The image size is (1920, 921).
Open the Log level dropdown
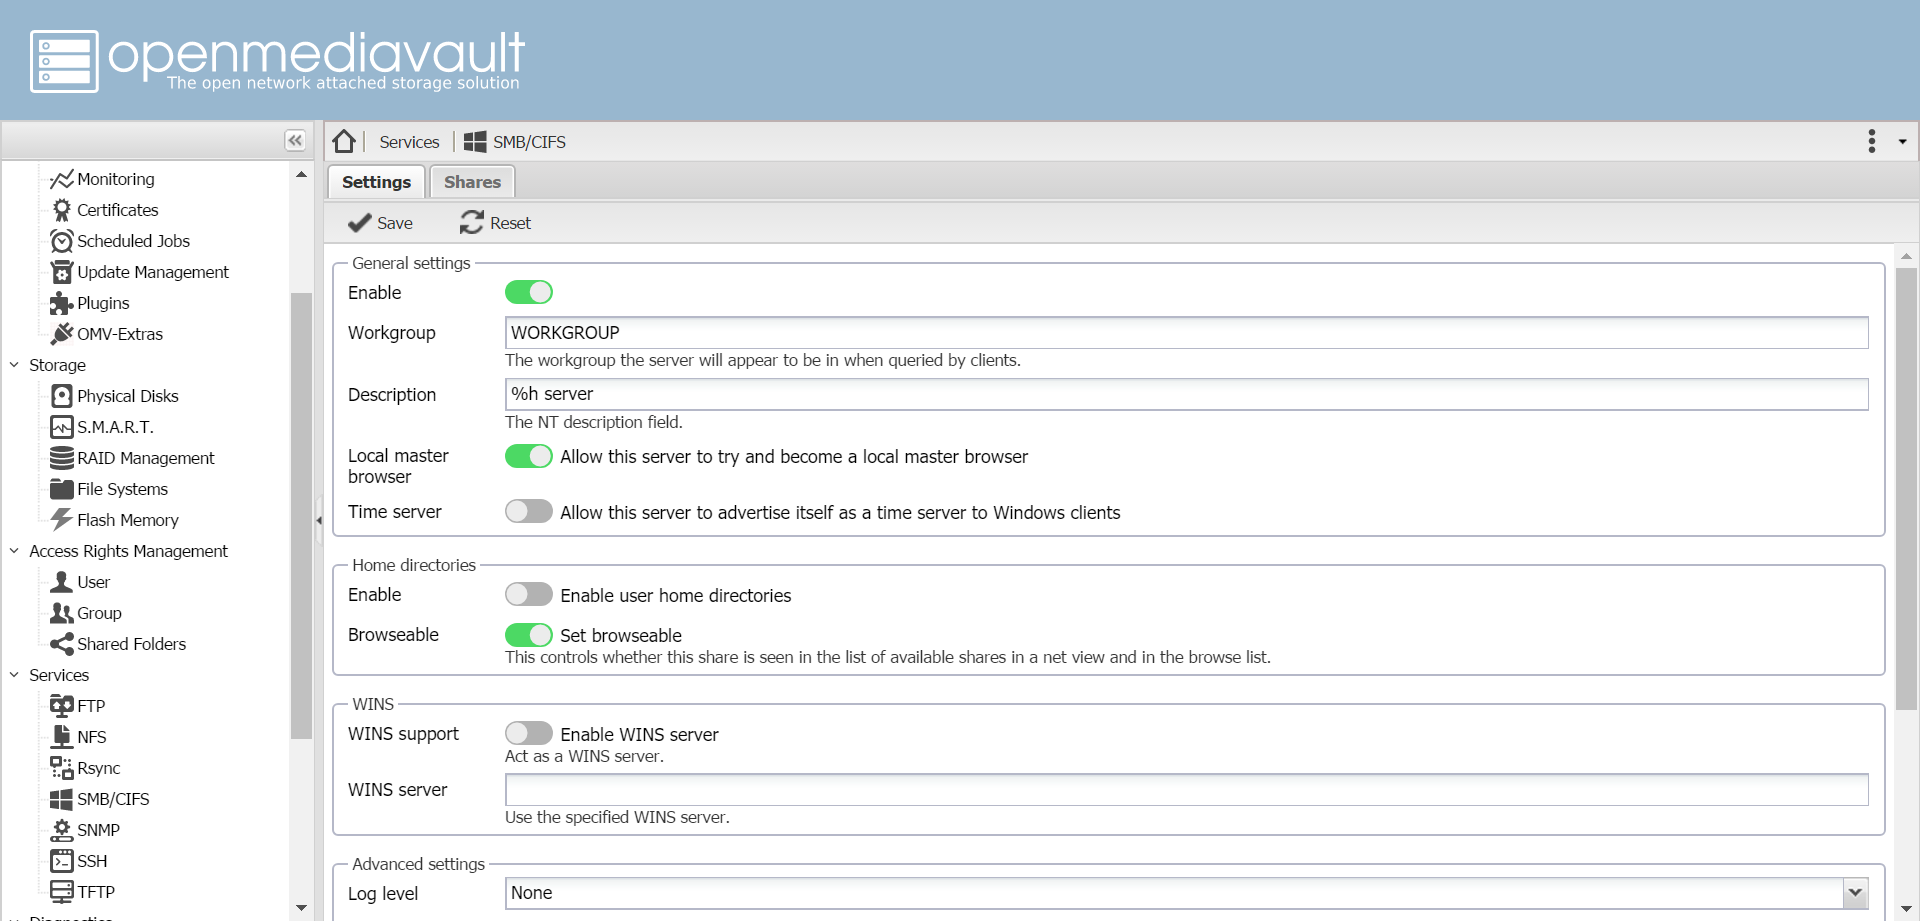click(1855, 893)
